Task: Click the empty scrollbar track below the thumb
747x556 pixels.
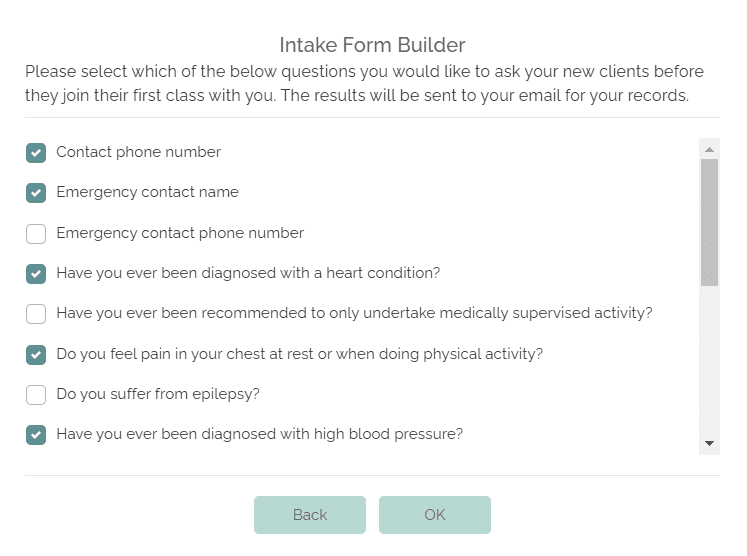Action: click(709, 360)
